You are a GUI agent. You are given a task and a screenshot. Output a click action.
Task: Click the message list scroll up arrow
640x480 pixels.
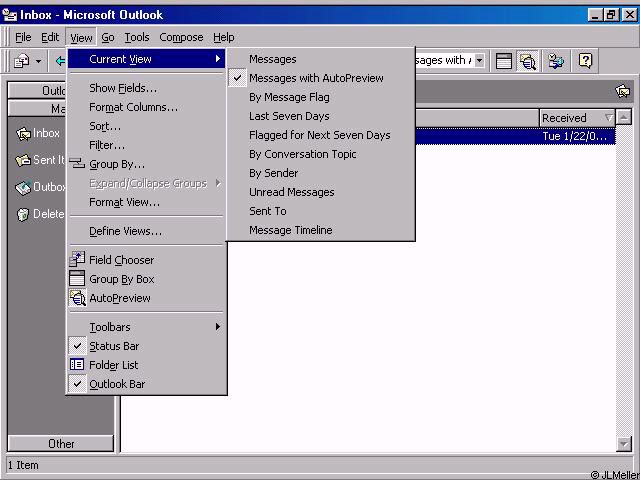tap(624, 118)
